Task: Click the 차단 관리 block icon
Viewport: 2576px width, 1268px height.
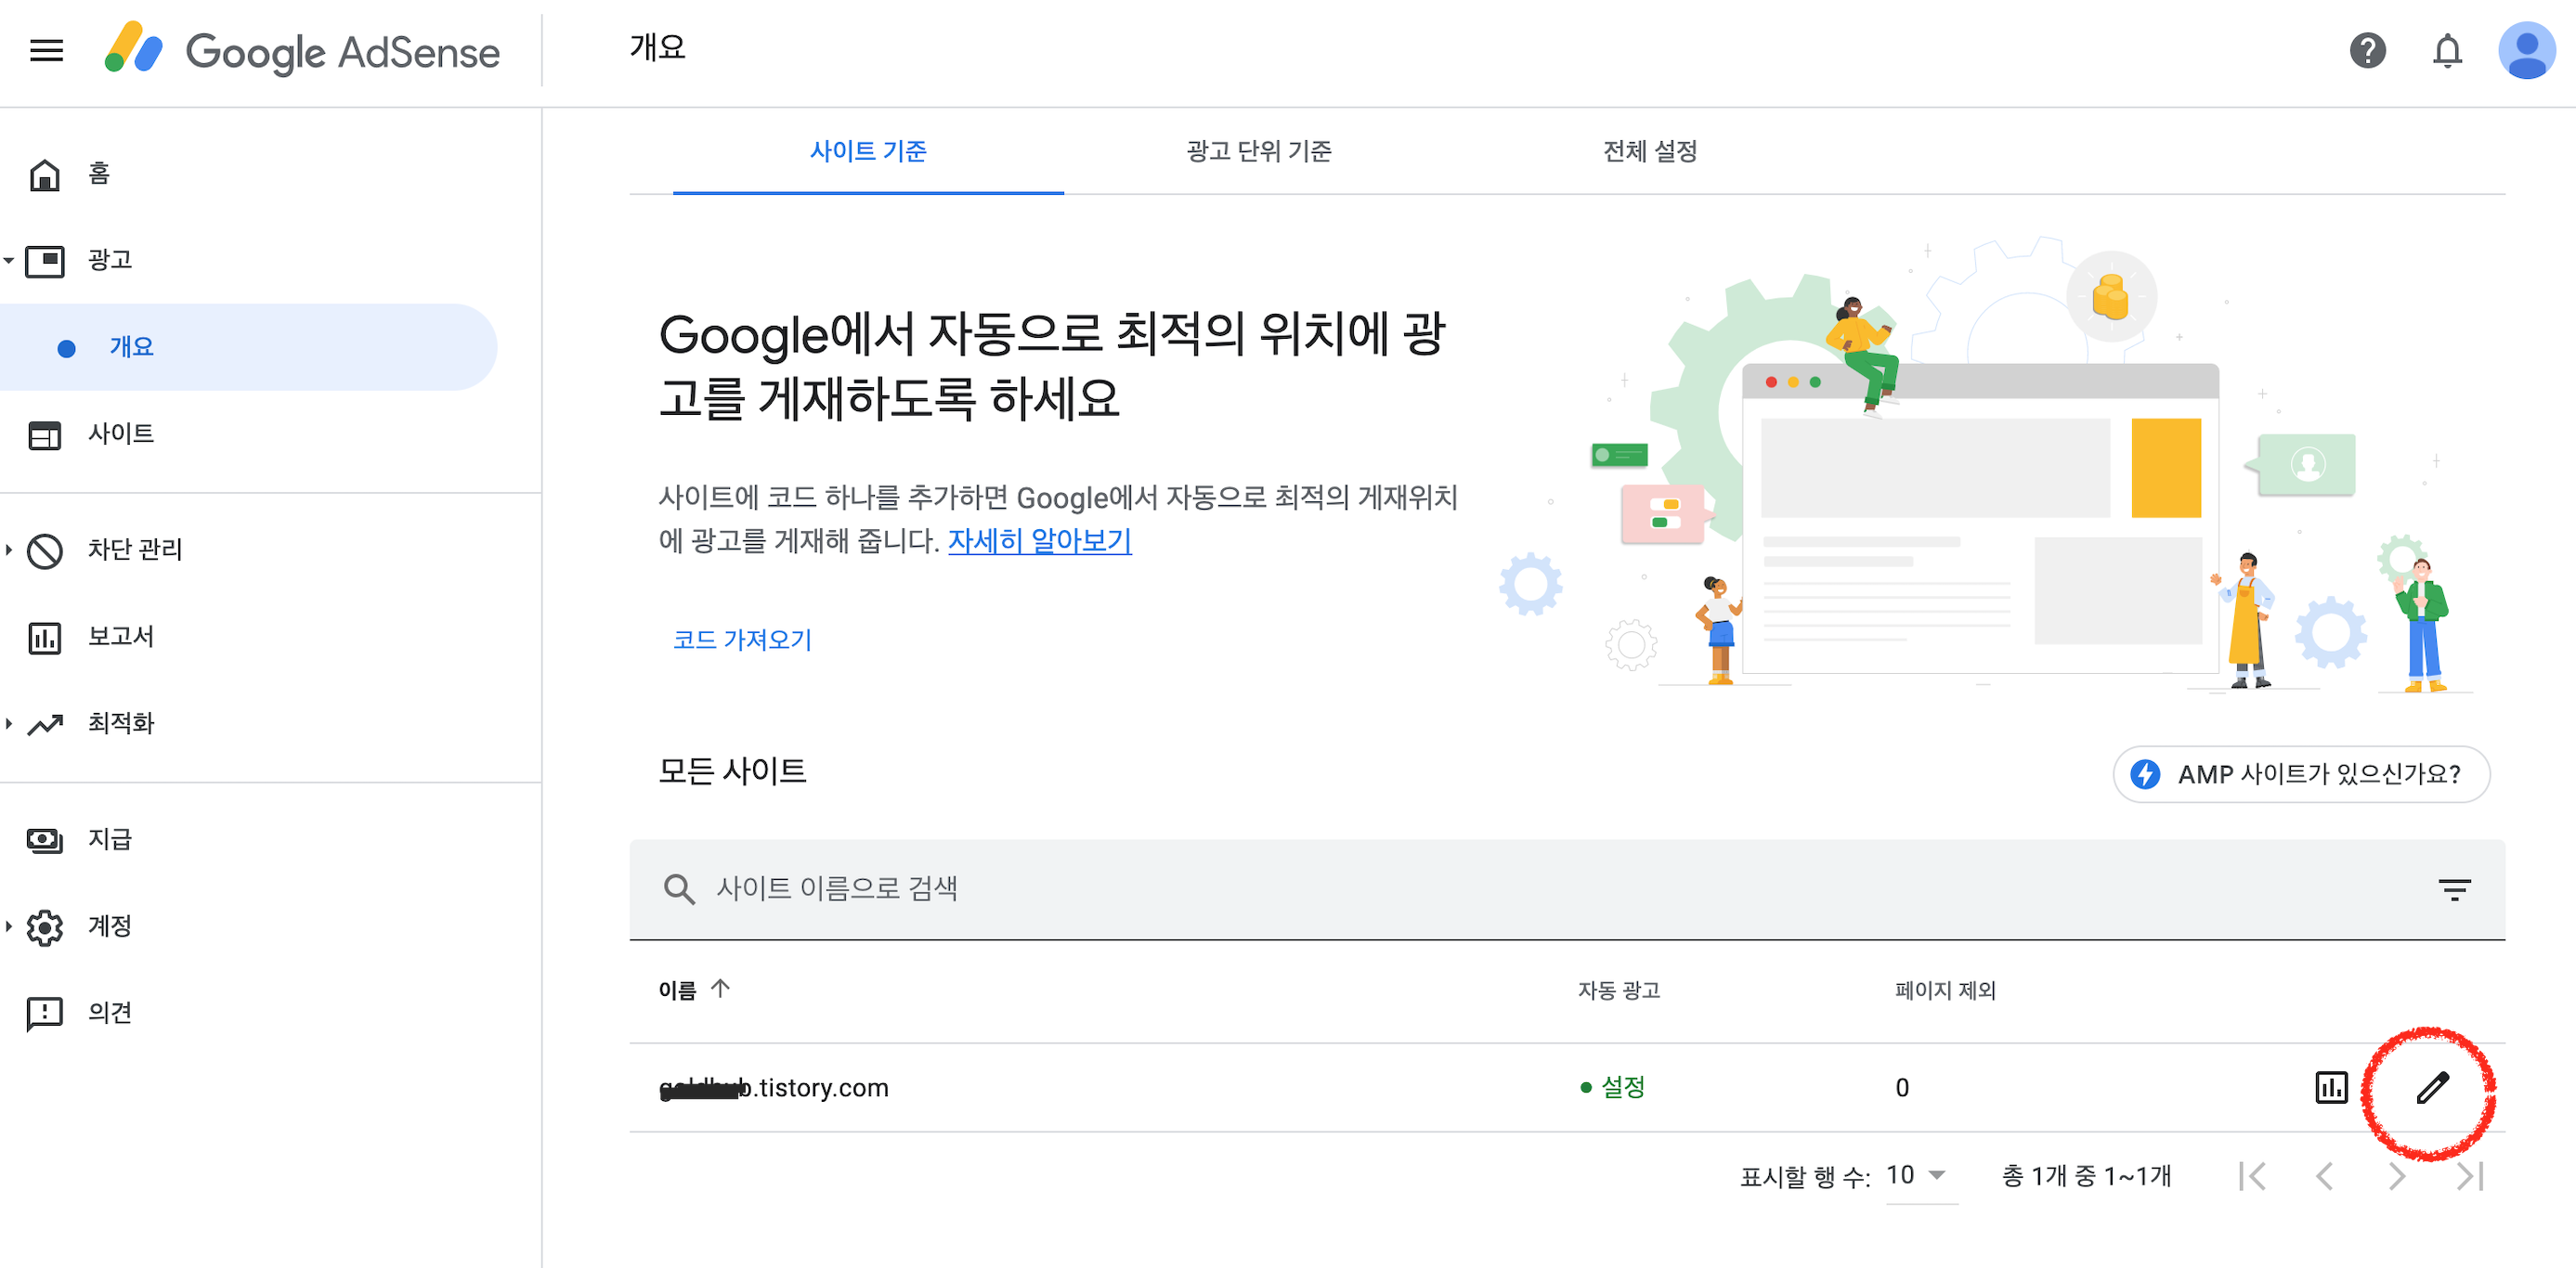Action: click(x=45, y=550)
